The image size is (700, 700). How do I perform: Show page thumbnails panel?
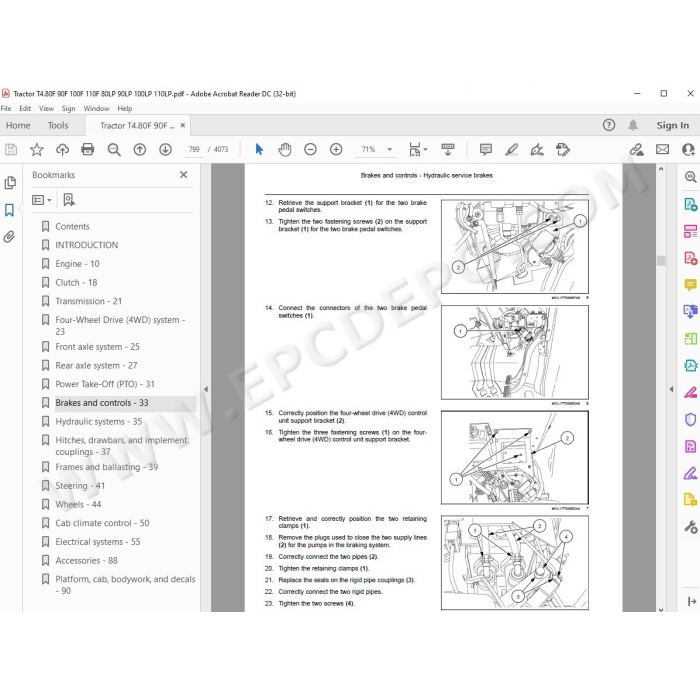tap(10, 183)
